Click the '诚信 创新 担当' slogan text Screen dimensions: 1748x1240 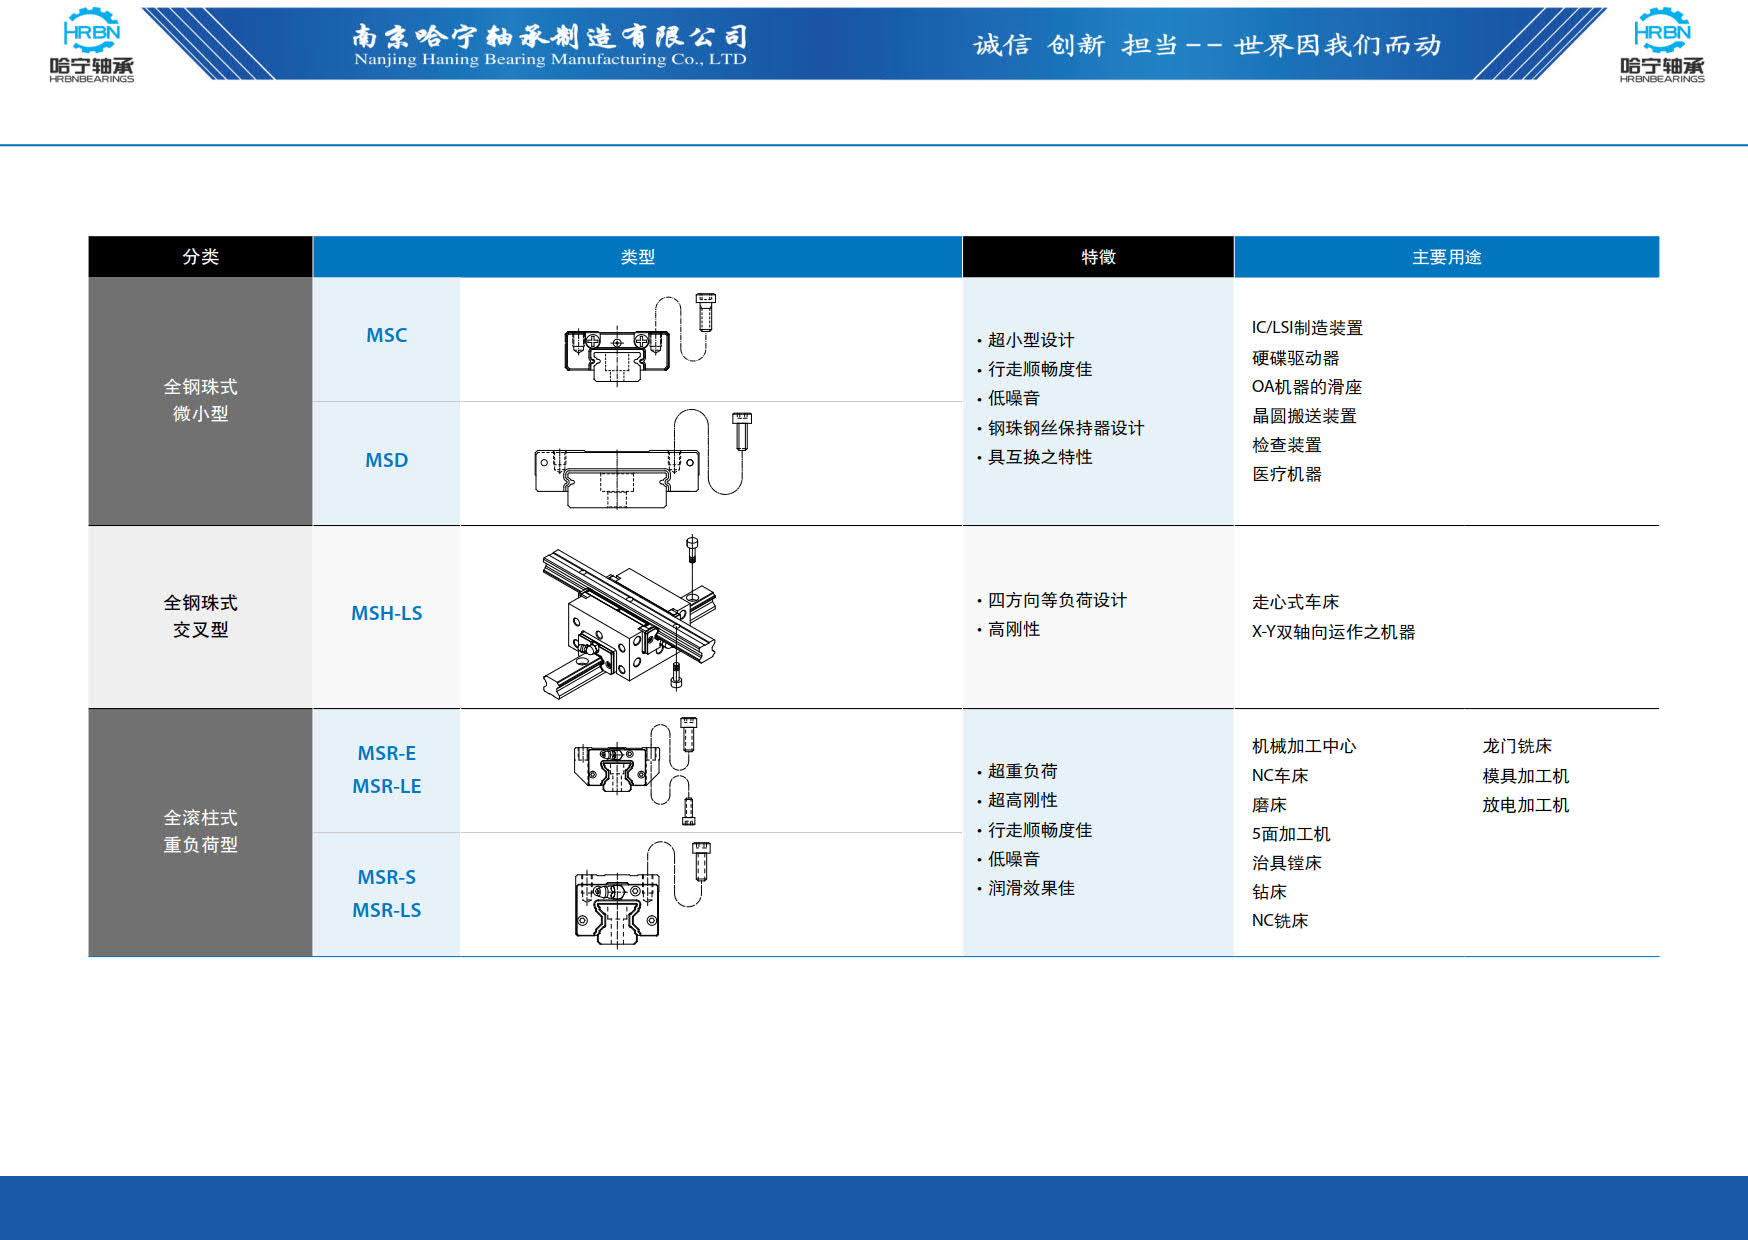1075,45
